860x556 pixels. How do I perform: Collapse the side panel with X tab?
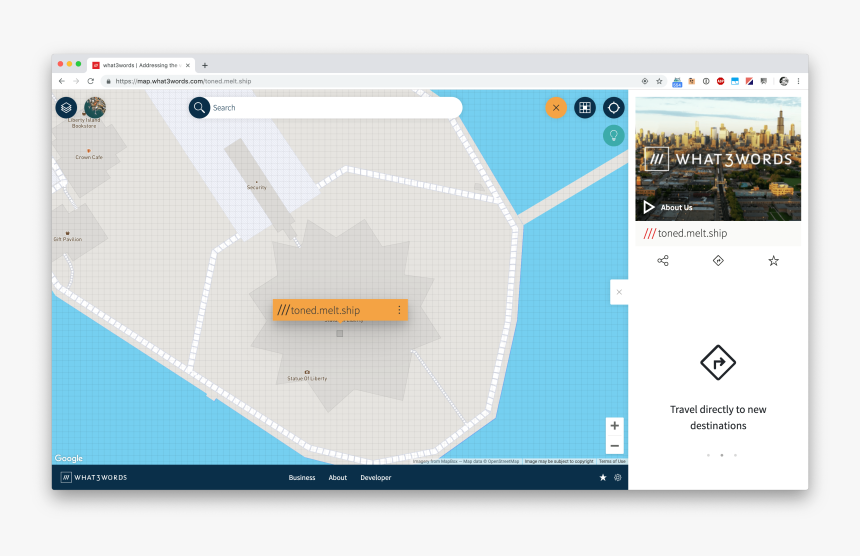619,292
